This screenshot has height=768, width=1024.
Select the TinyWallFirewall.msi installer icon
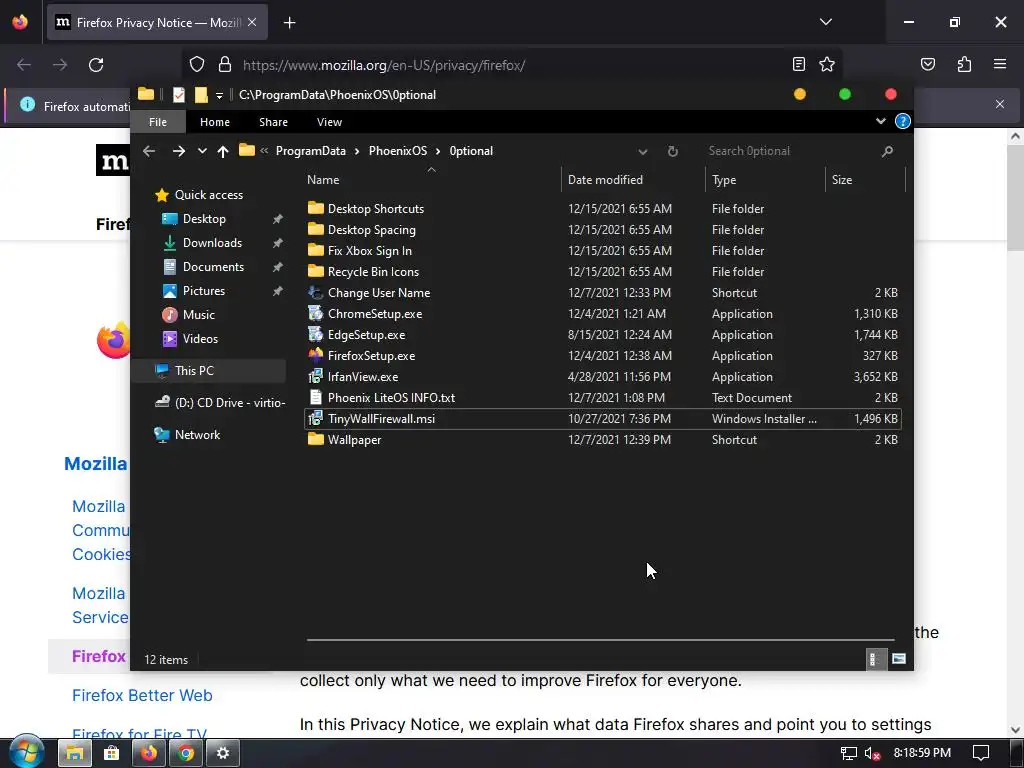(x=315, y=419)
